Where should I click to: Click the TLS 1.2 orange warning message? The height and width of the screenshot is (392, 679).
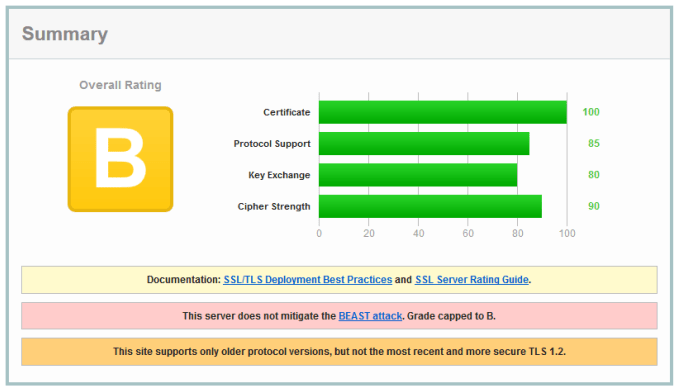tap(340, 352)
